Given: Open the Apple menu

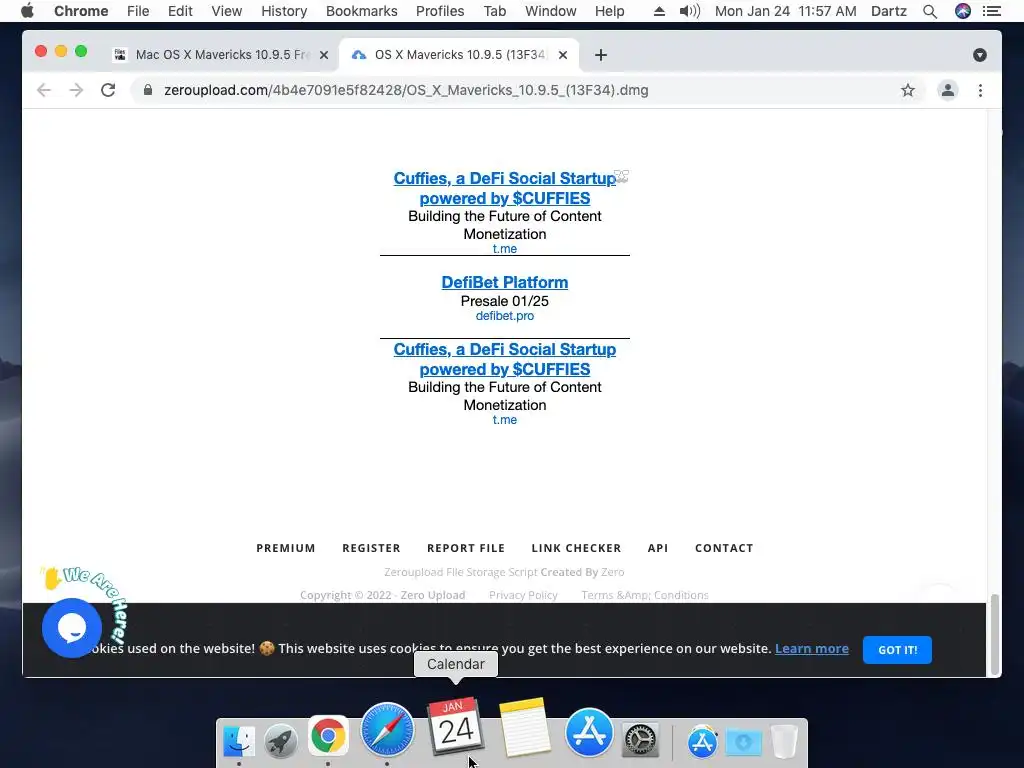Looking at the screenshot, I should click(x=27, y=11).
